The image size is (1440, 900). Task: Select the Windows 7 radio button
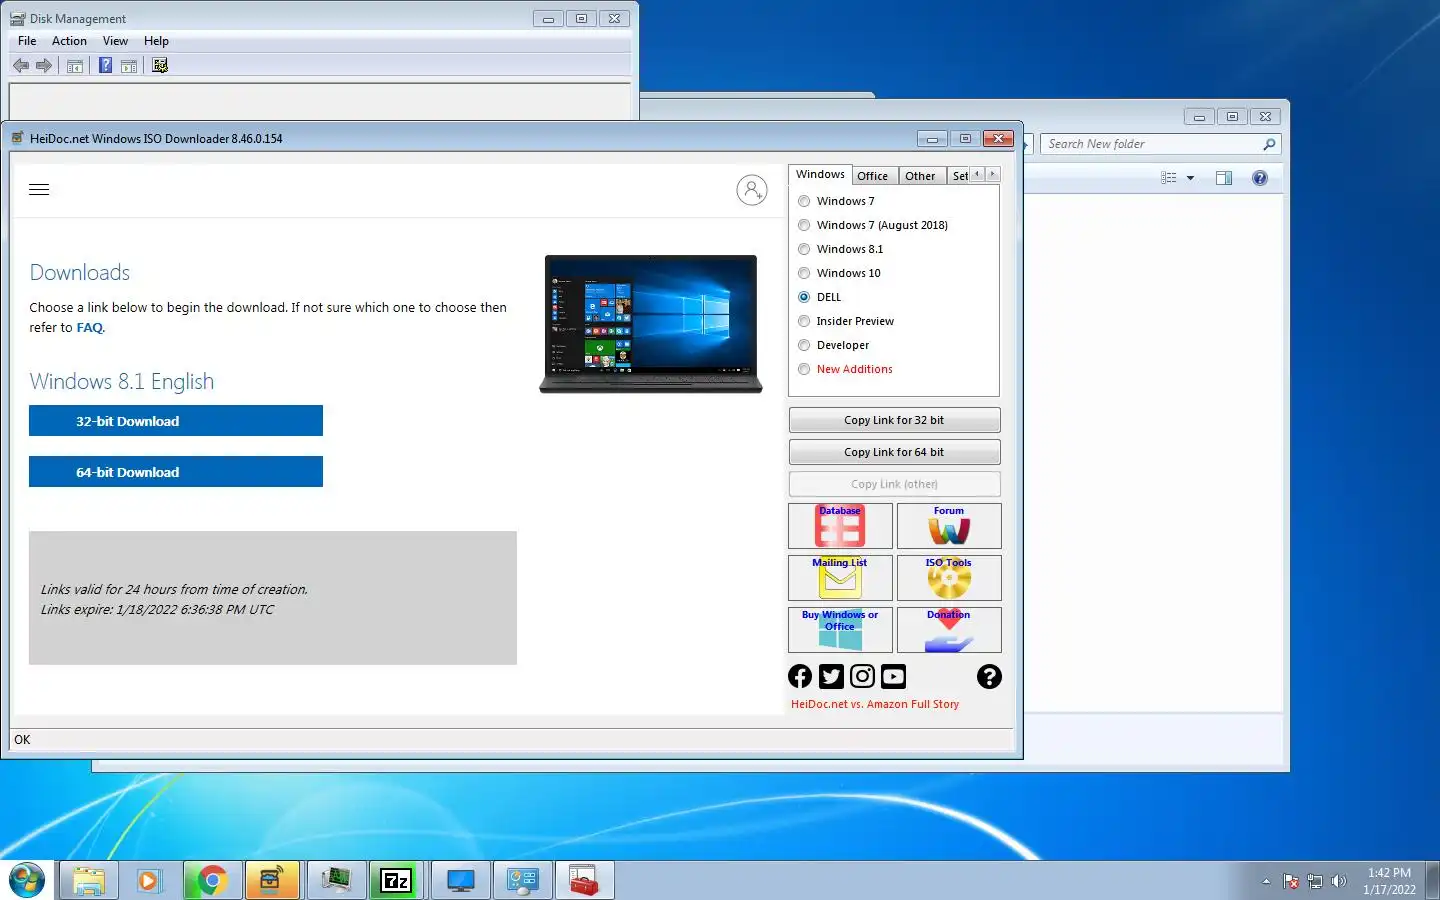click(804, 201)
